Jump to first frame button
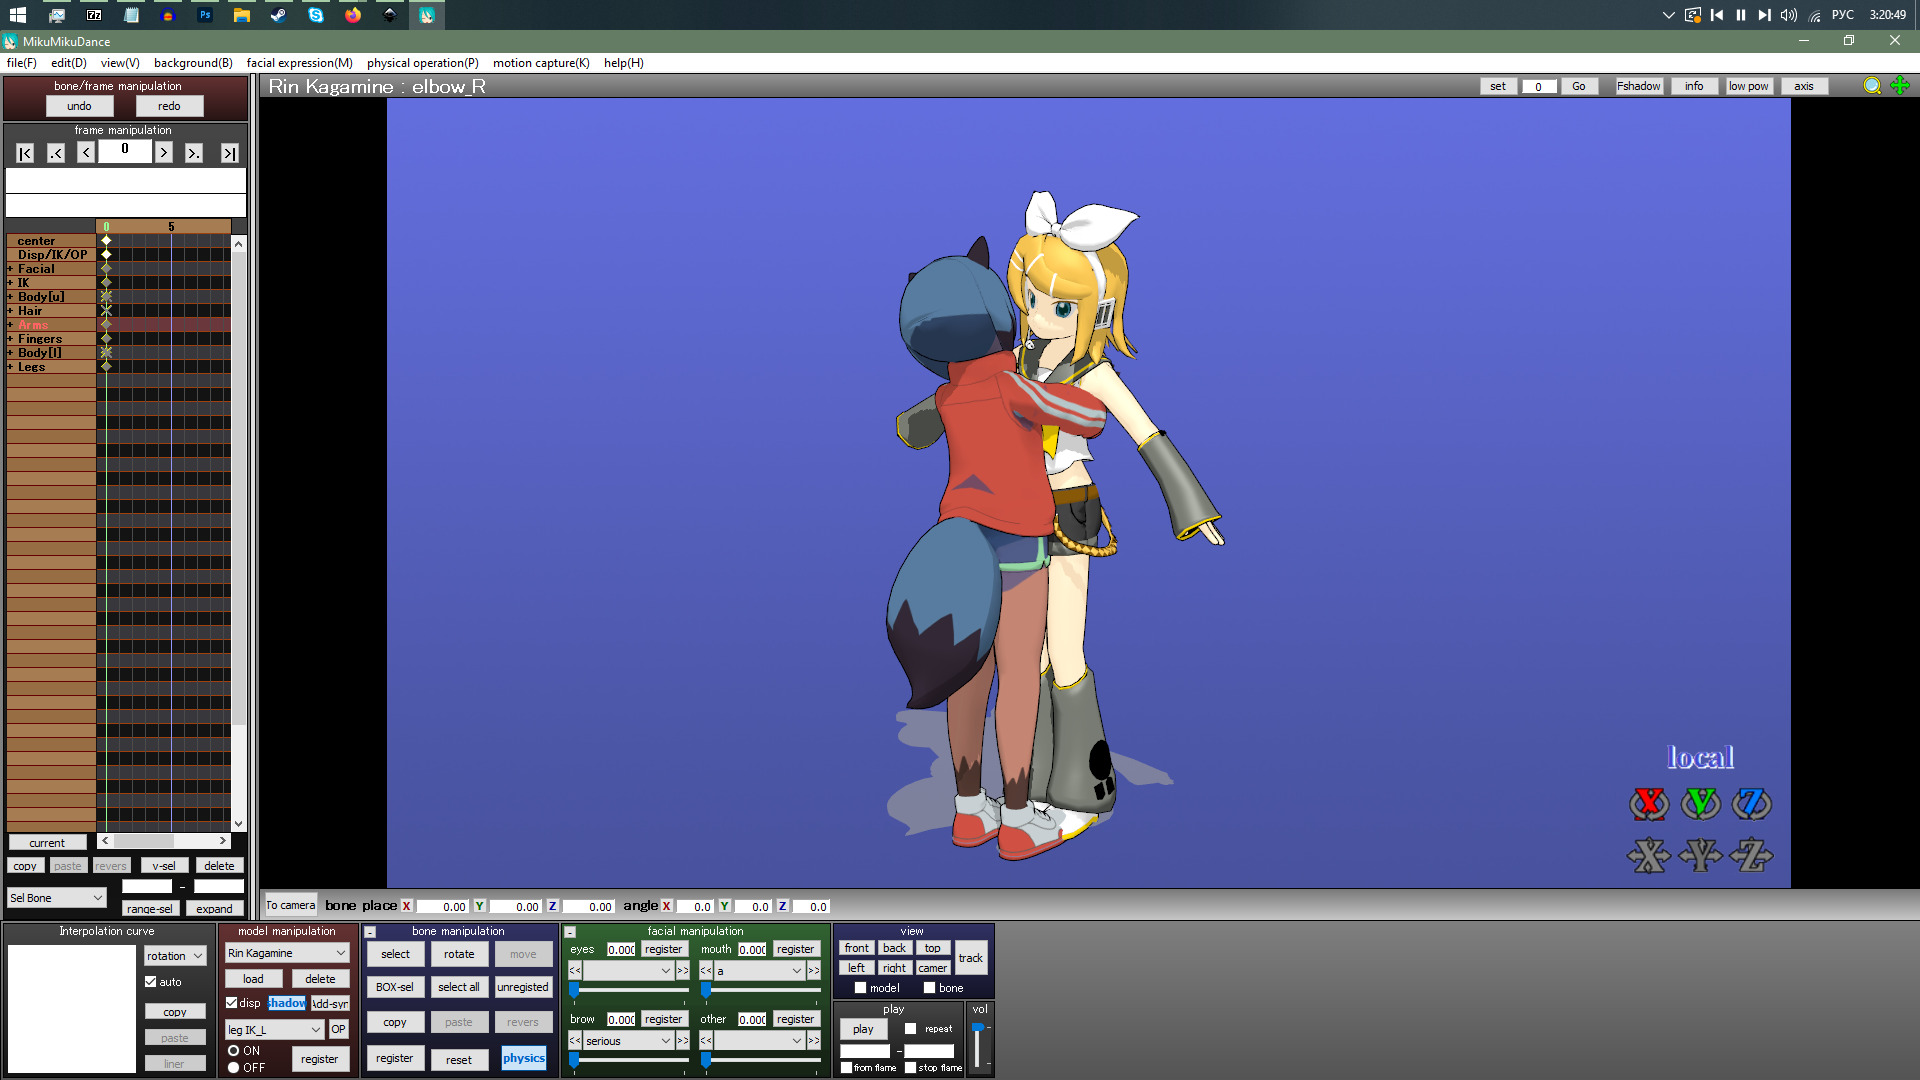 point(25,153)
